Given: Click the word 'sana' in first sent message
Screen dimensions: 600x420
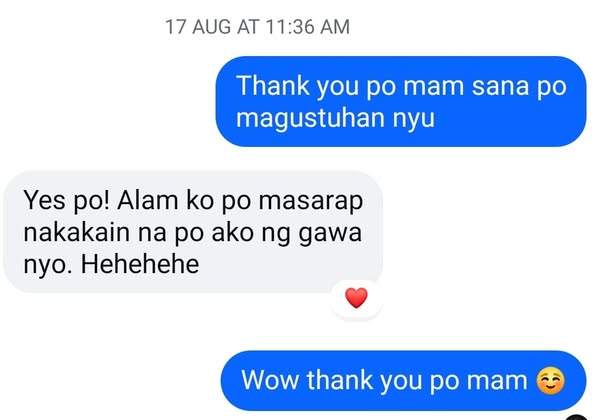Looking at the screenshot, I should (500, 87).
